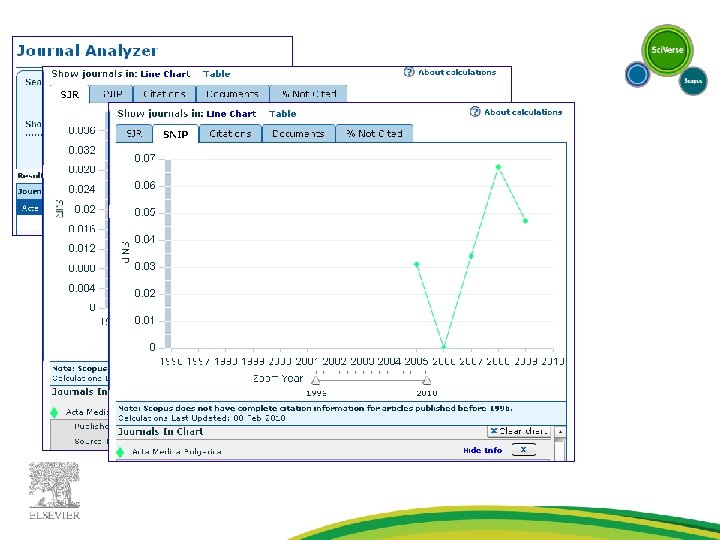Click right Zoom Year slider handle at 2010
The image size is (720, 540).
click(x=427, y=380)
